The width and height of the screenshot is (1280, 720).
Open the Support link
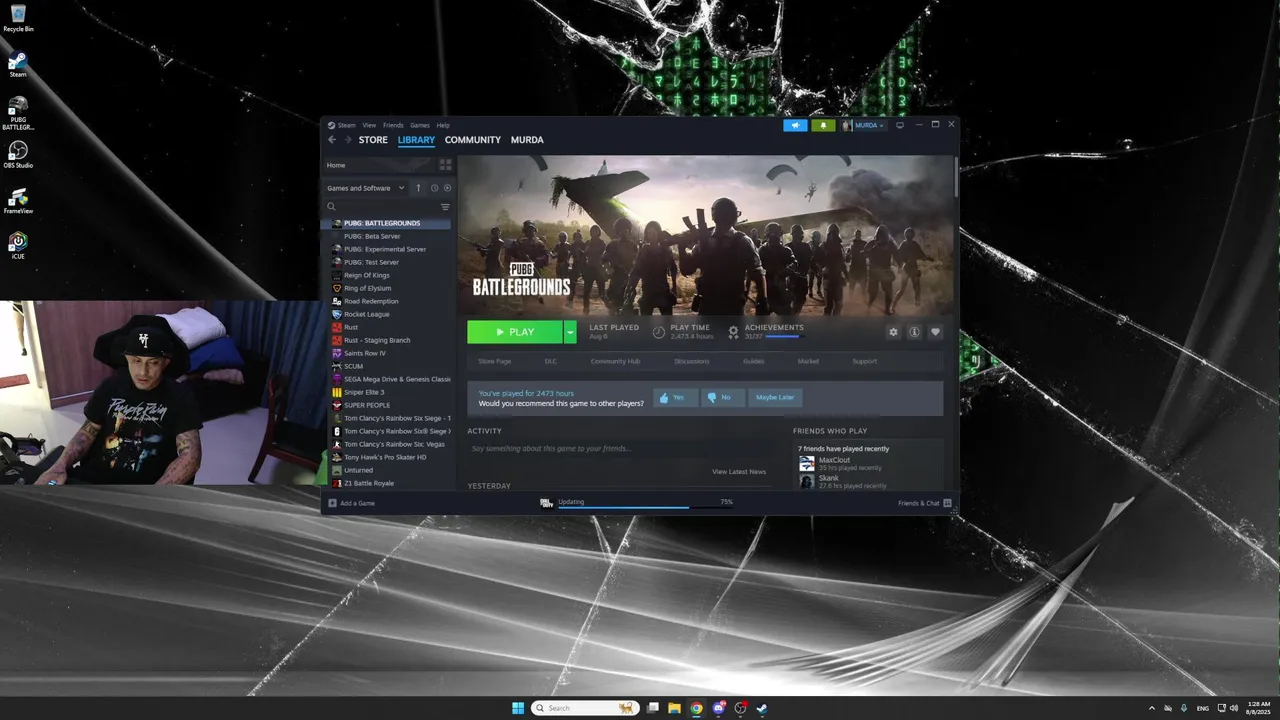[864, 361]
